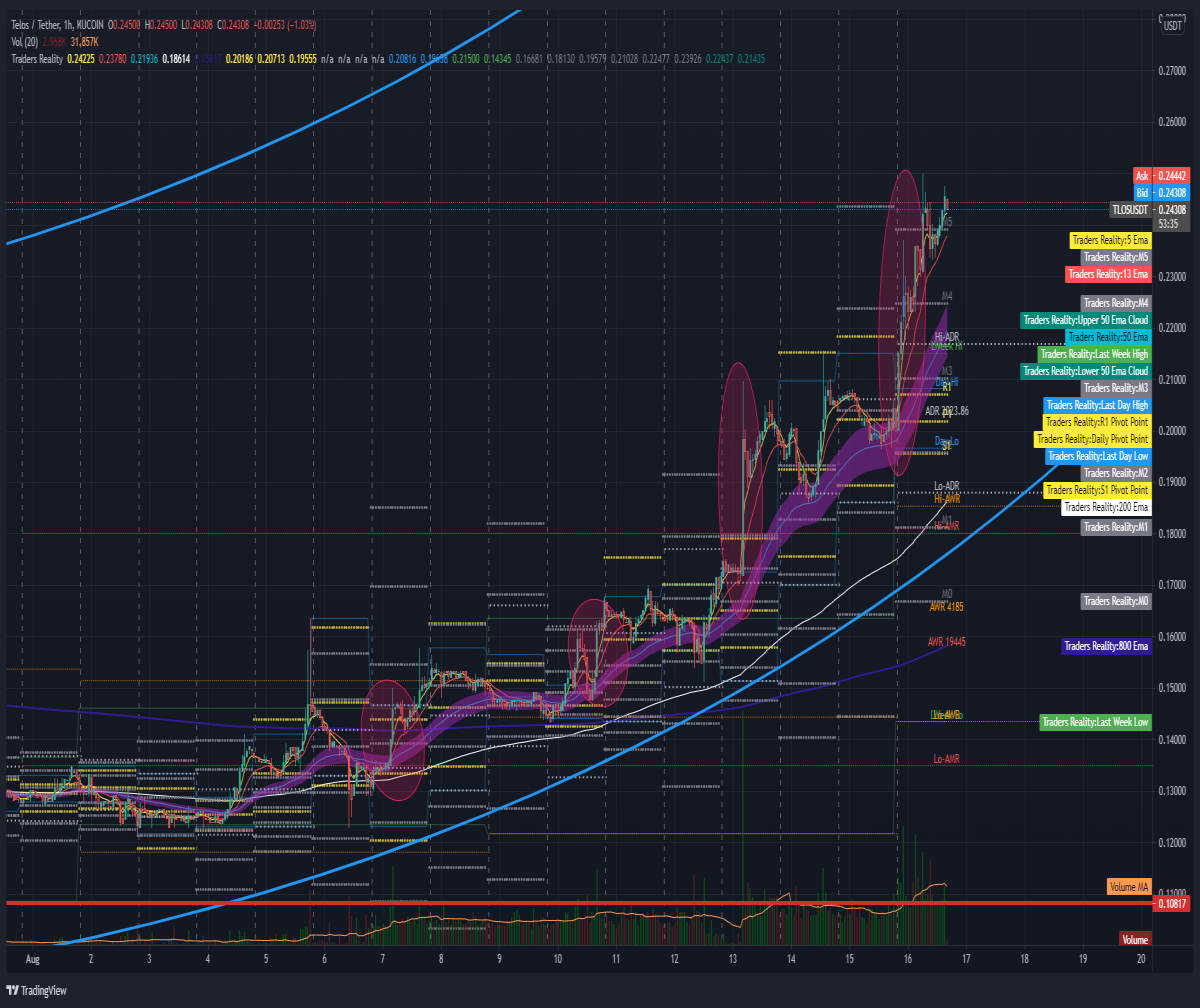The image size is (1200, 1008).
Task: Click date 13 on the time axis
Action: pyautogui.click(x=732, y=960)
